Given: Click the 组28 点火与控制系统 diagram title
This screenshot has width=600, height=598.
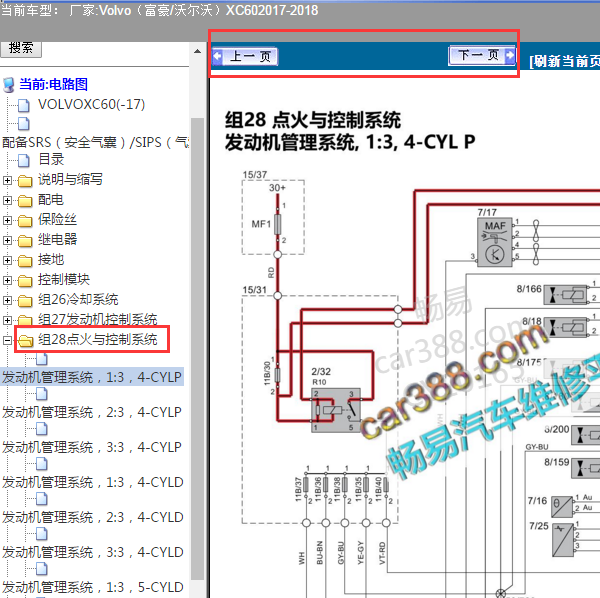Looking at the screenshot, I should tap(313, 120).
